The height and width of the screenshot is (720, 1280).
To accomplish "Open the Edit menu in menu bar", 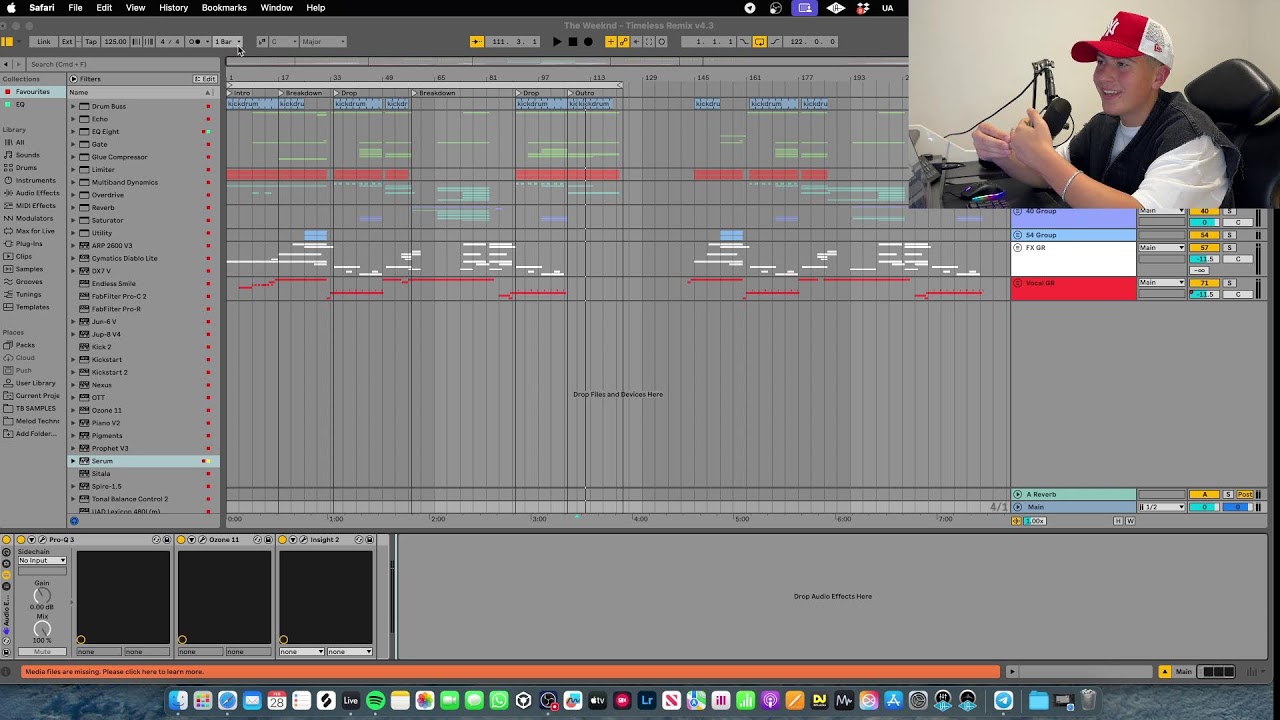I will click(104, 8).
